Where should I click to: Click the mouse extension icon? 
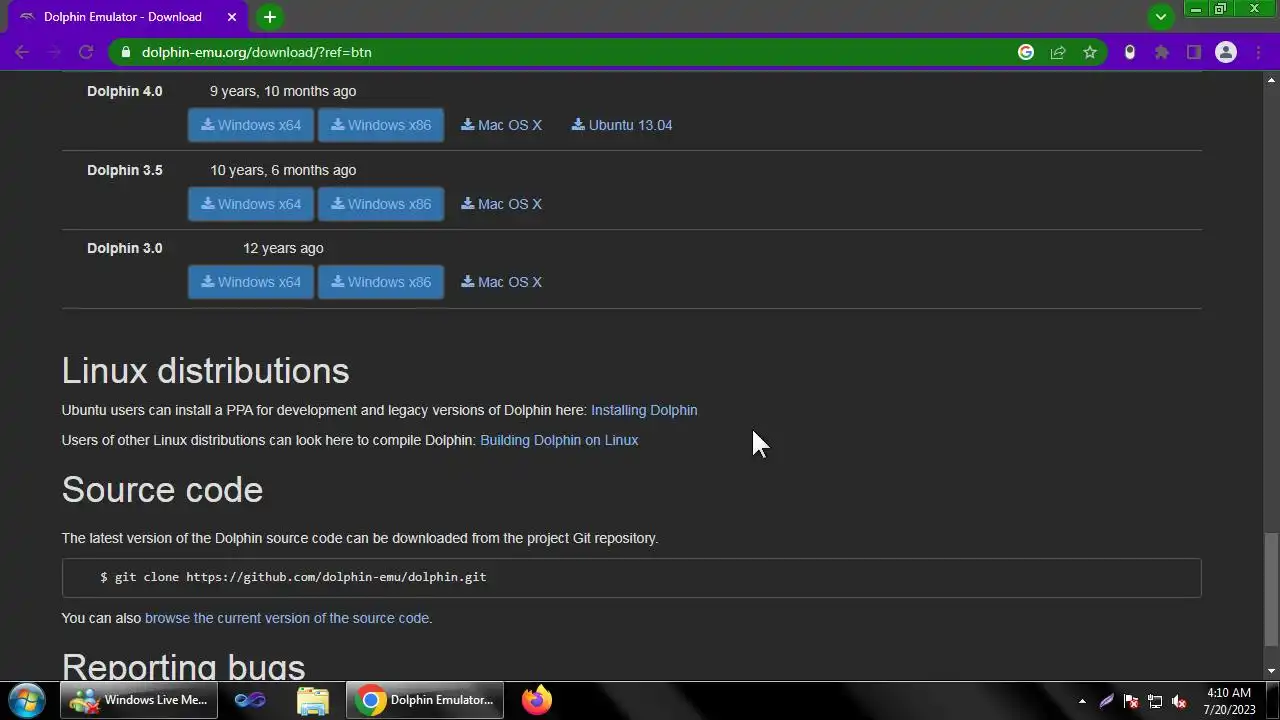(x=1130, y=52)
